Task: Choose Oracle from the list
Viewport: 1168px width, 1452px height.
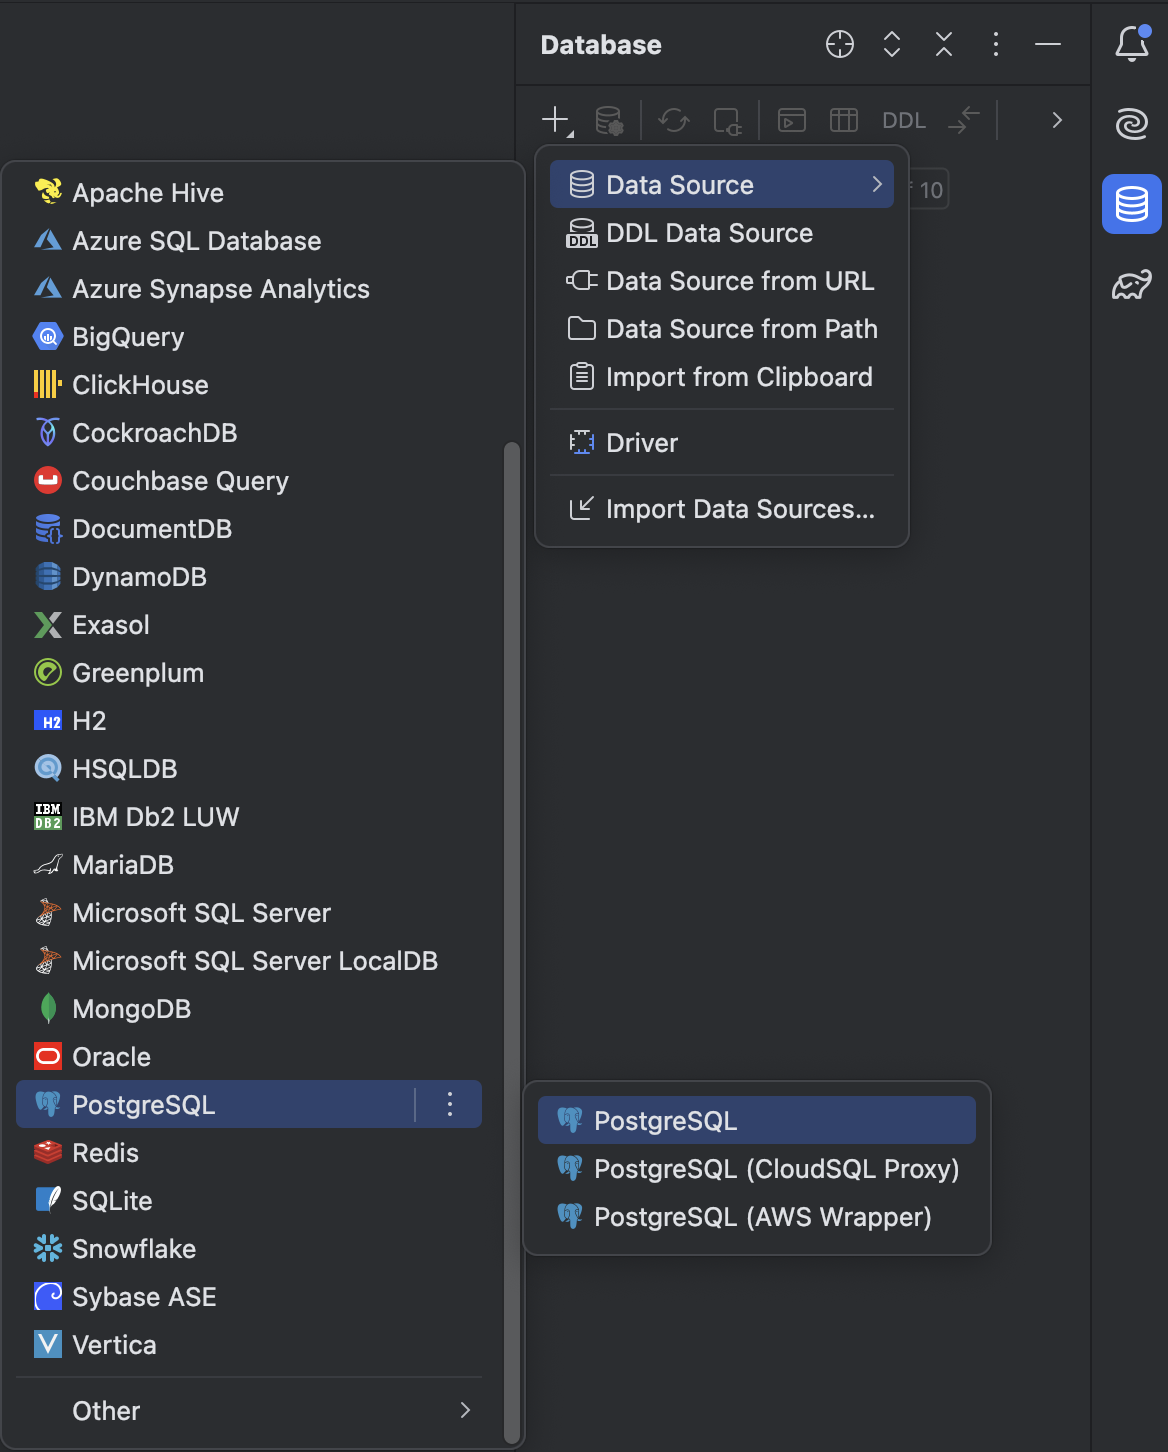Action: tap(249, 1057)
